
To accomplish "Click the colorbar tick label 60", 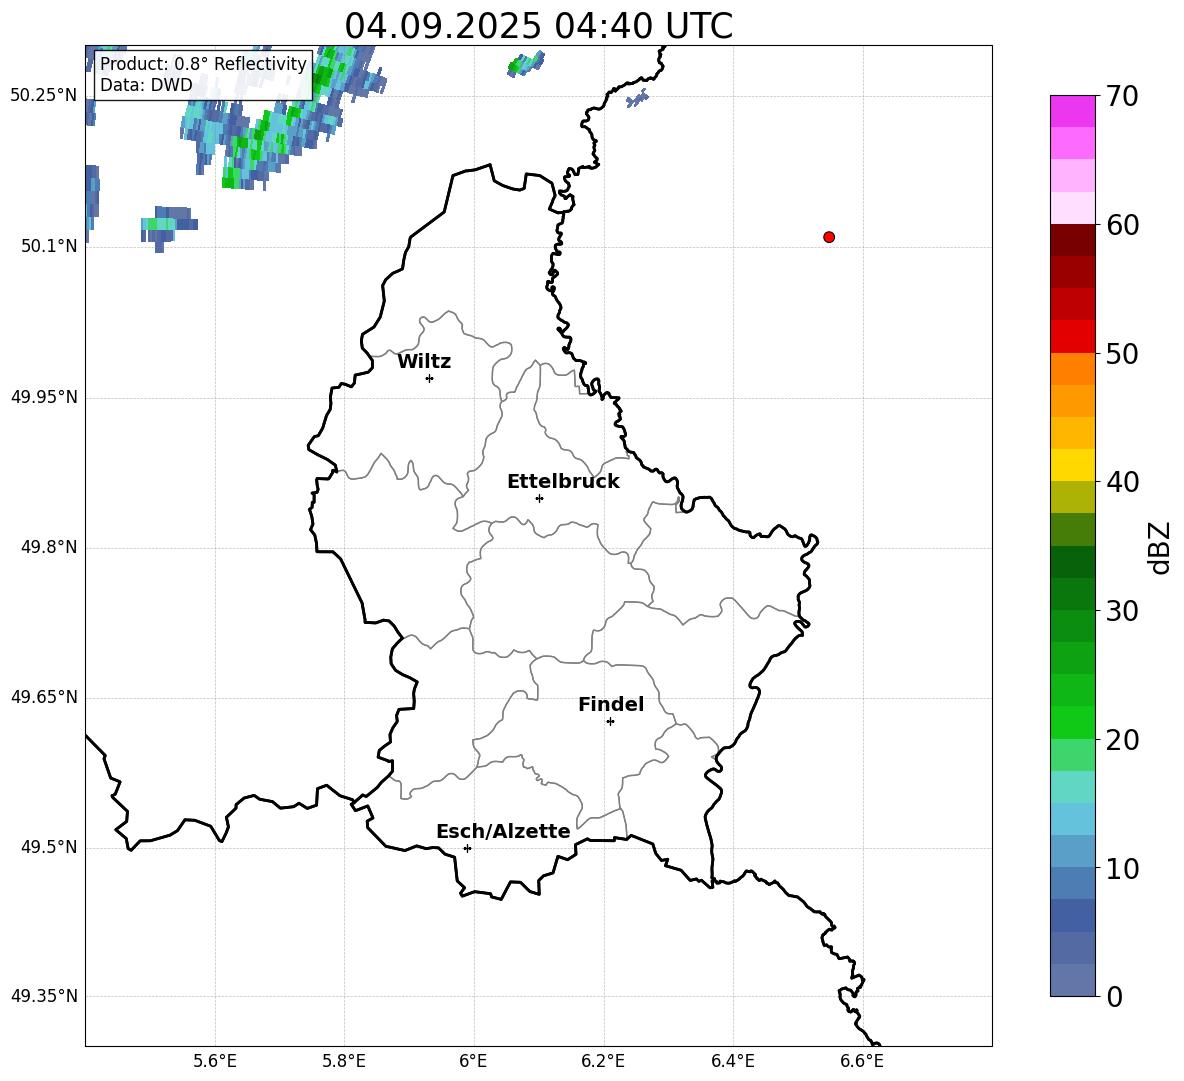I will pos(1122,225).
